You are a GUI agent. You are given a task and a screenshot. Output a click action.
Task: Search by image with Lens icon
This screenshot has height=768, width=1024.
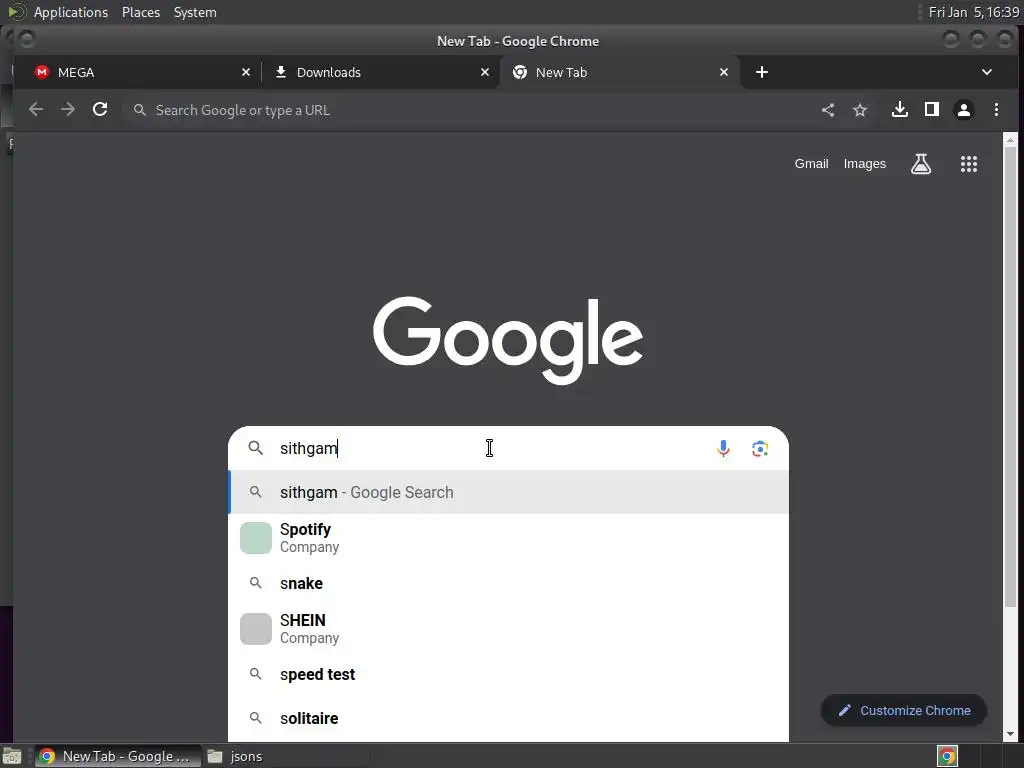[760, 449]
